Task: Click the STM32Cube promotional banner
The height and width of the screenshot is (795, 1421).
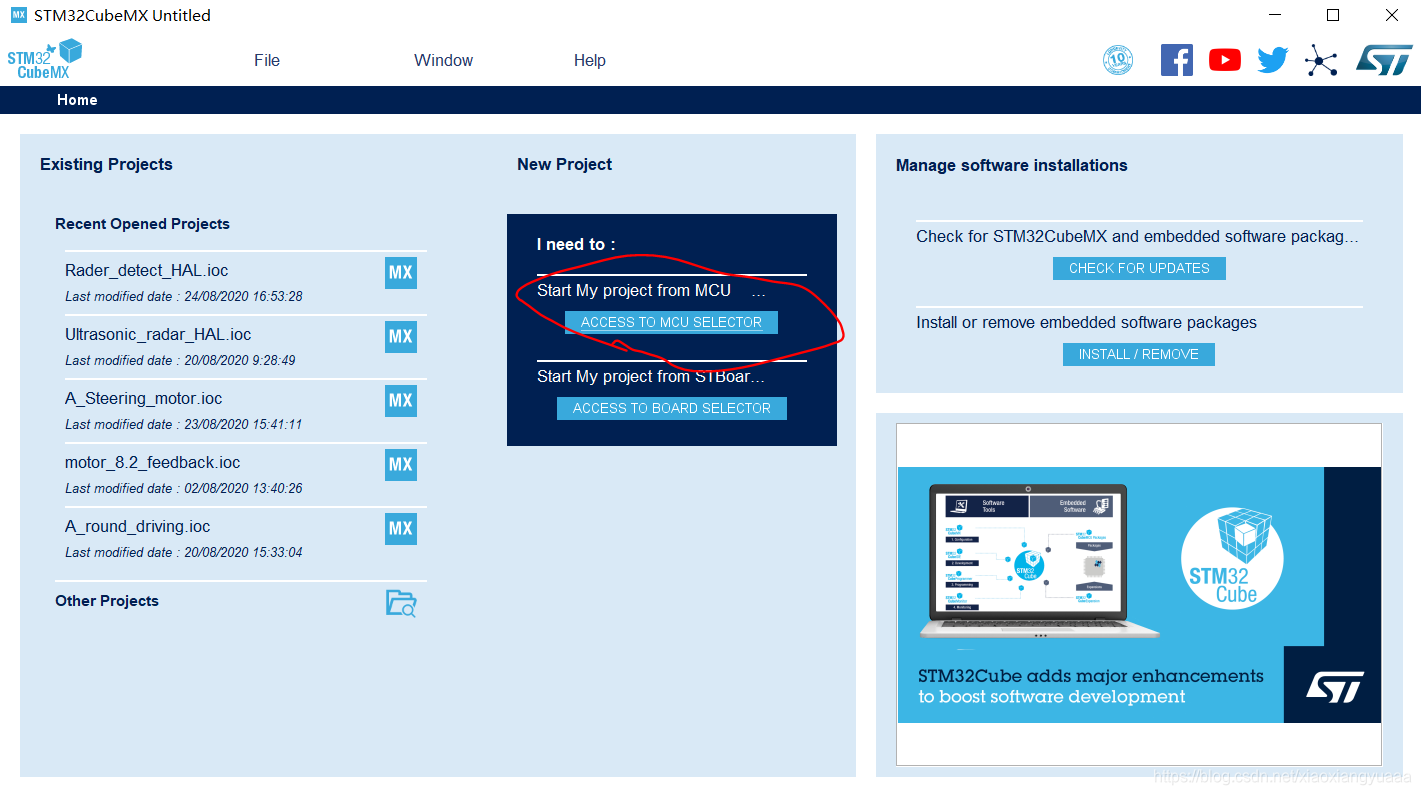Action: click(x=1139, y=595)
